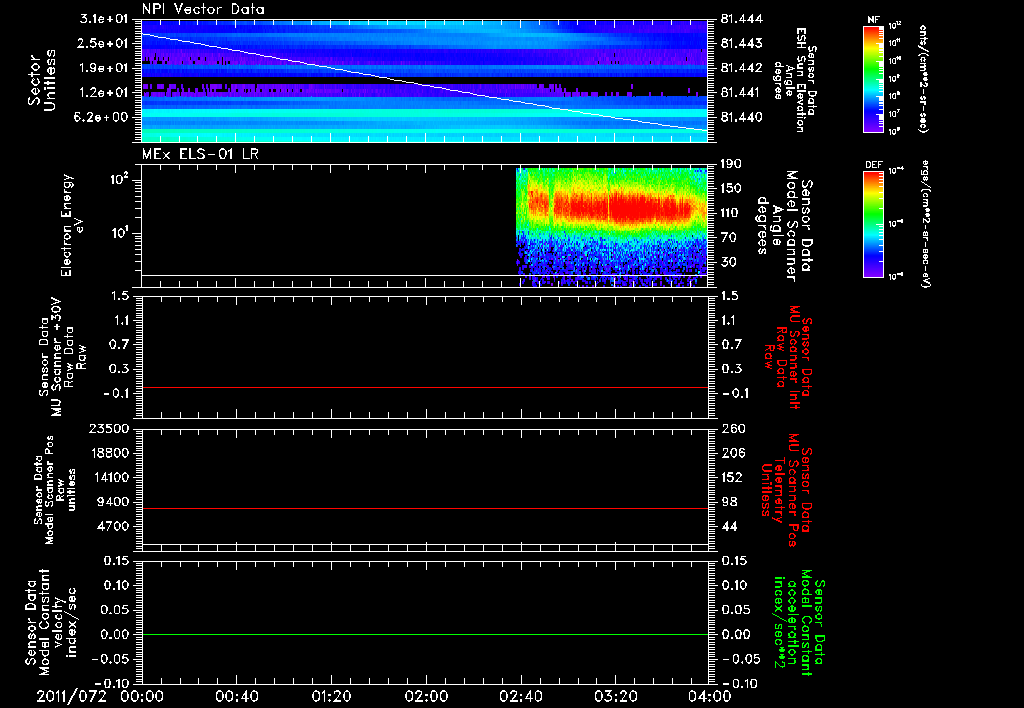Click the ESH Sun Elevation Angle axis label

pos(800,80)
